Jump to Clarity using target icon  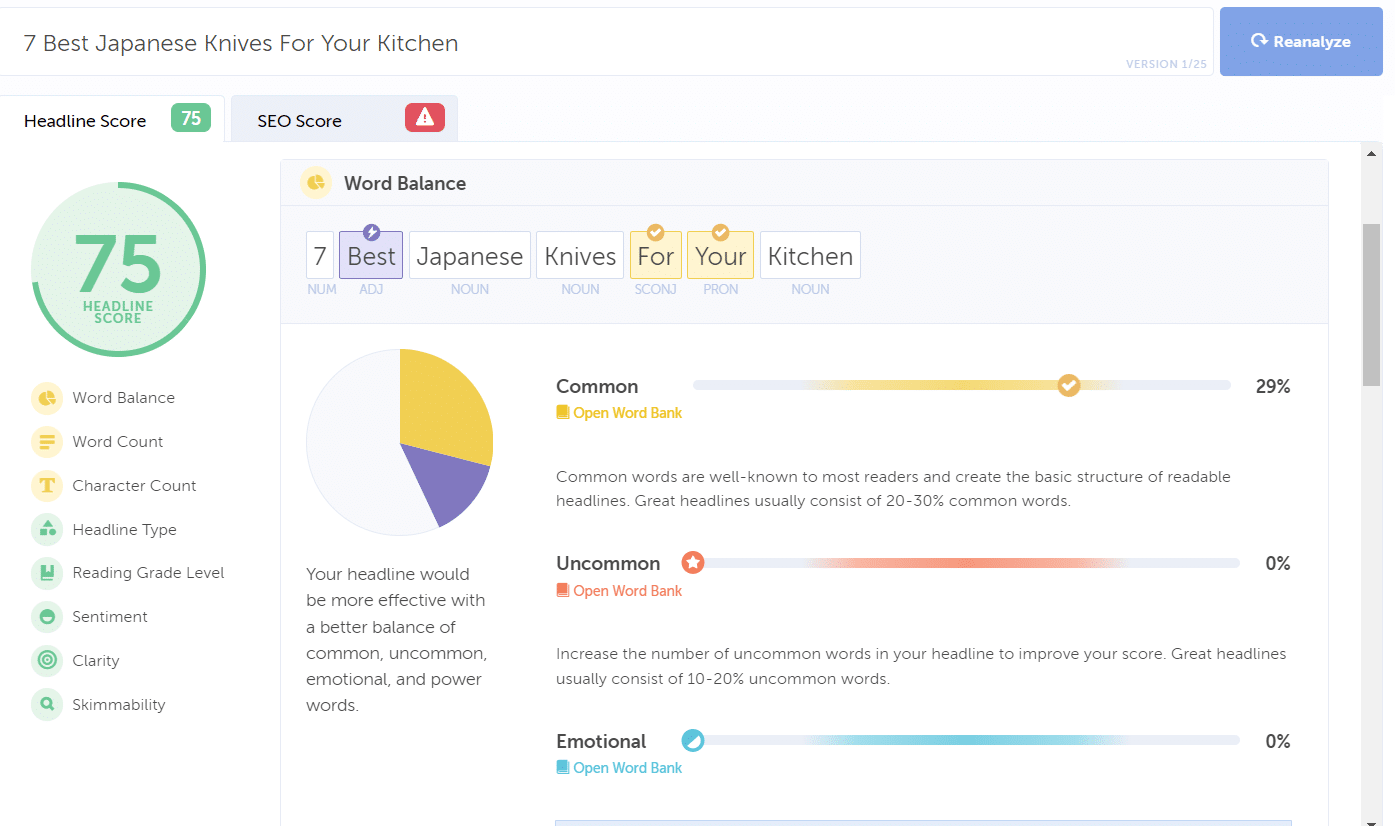pos(46,661)
